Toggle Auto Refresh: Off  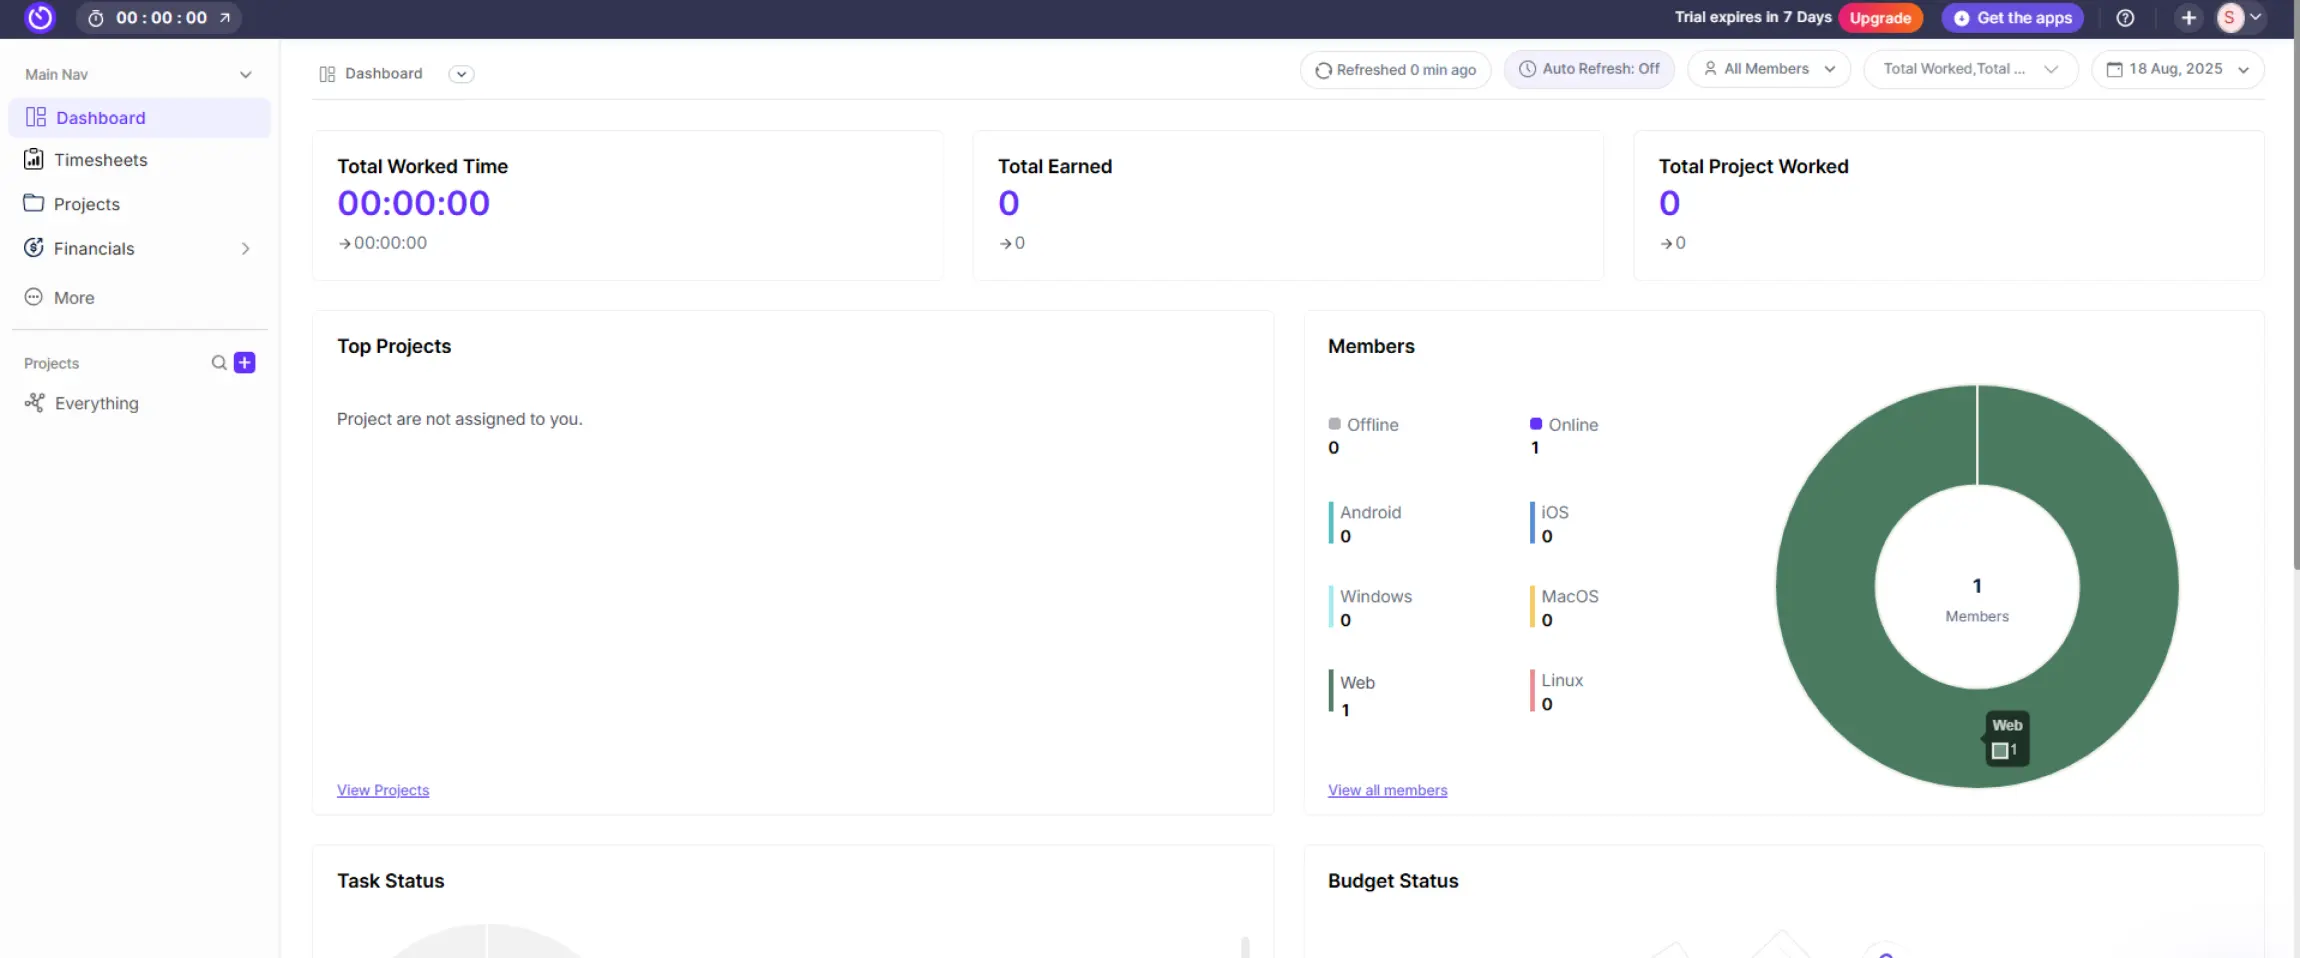coord(1589,69)
